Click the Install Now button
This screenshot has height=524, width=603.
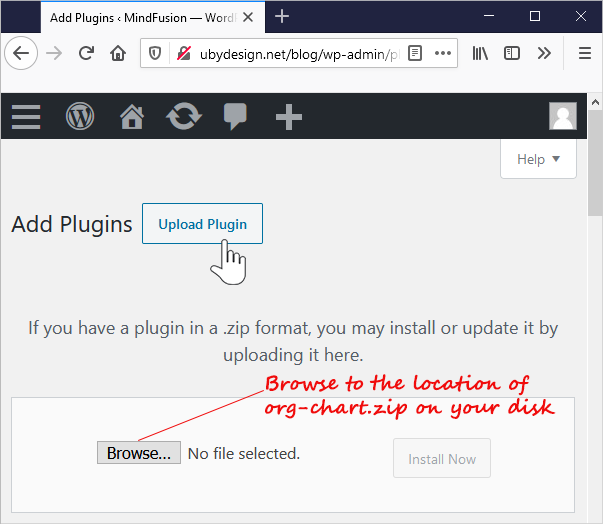pyautogui.click(x=442, y=458)
